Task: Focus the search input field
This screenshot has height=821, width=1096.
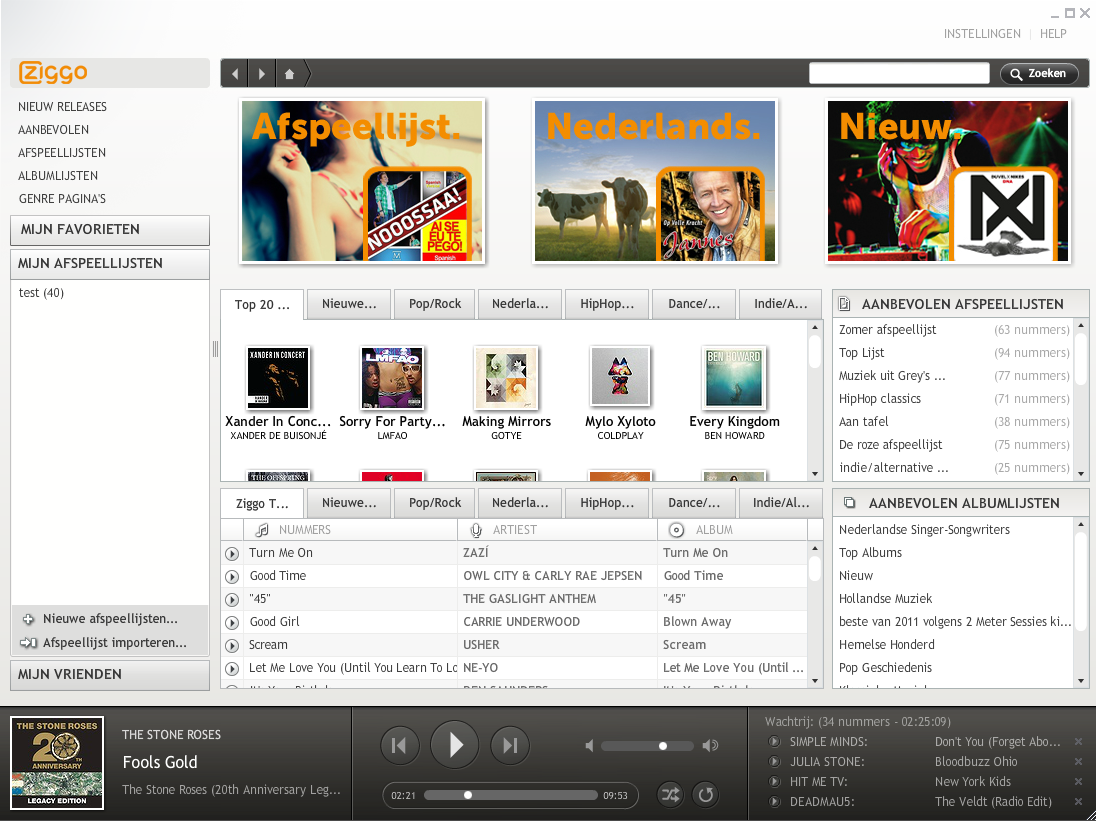Action: coord(899,73)
